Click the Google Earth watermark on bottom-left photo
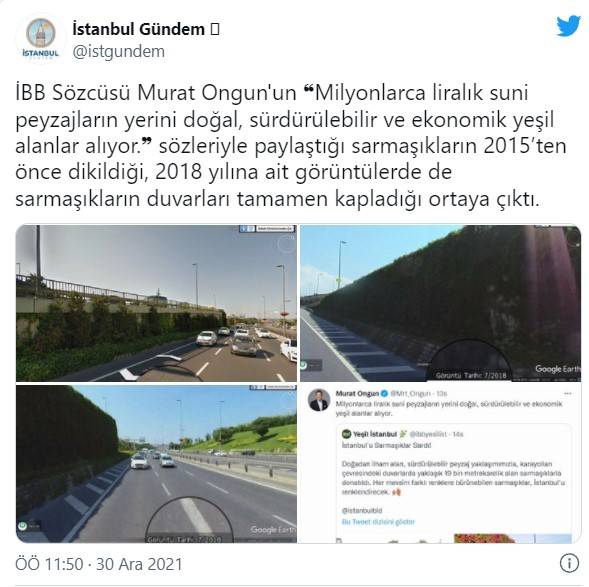This screenshot has height=587, width=589. (273, 530)
